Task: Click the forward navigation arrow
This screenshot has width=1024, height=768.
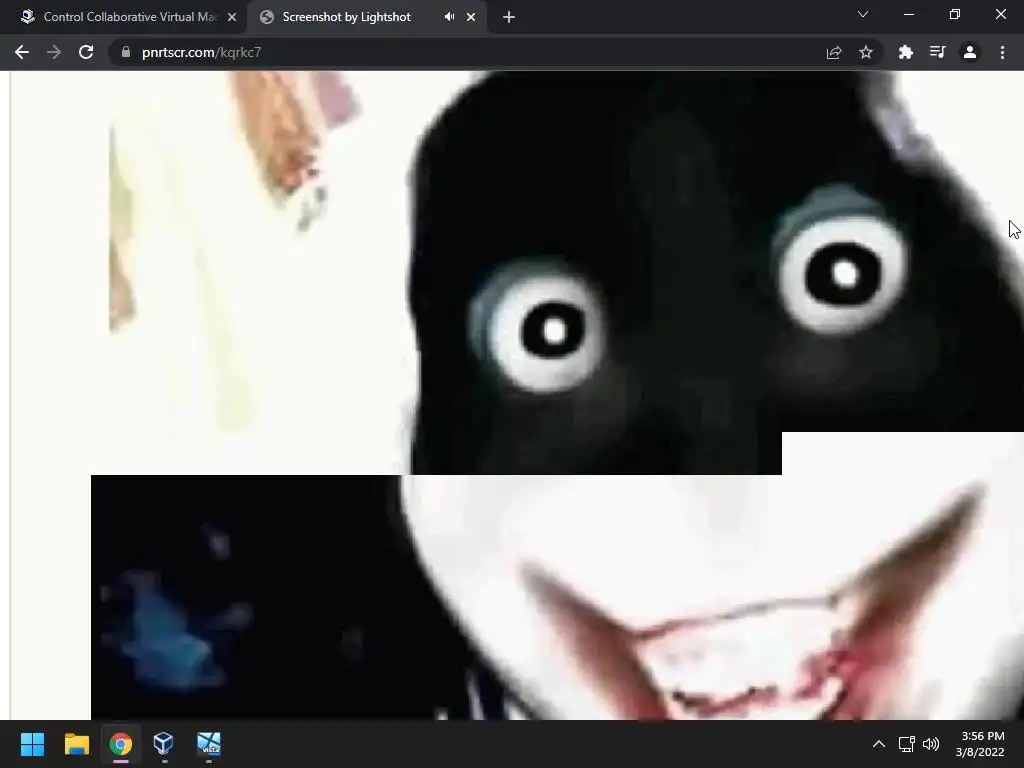Action: pos(54,52)
